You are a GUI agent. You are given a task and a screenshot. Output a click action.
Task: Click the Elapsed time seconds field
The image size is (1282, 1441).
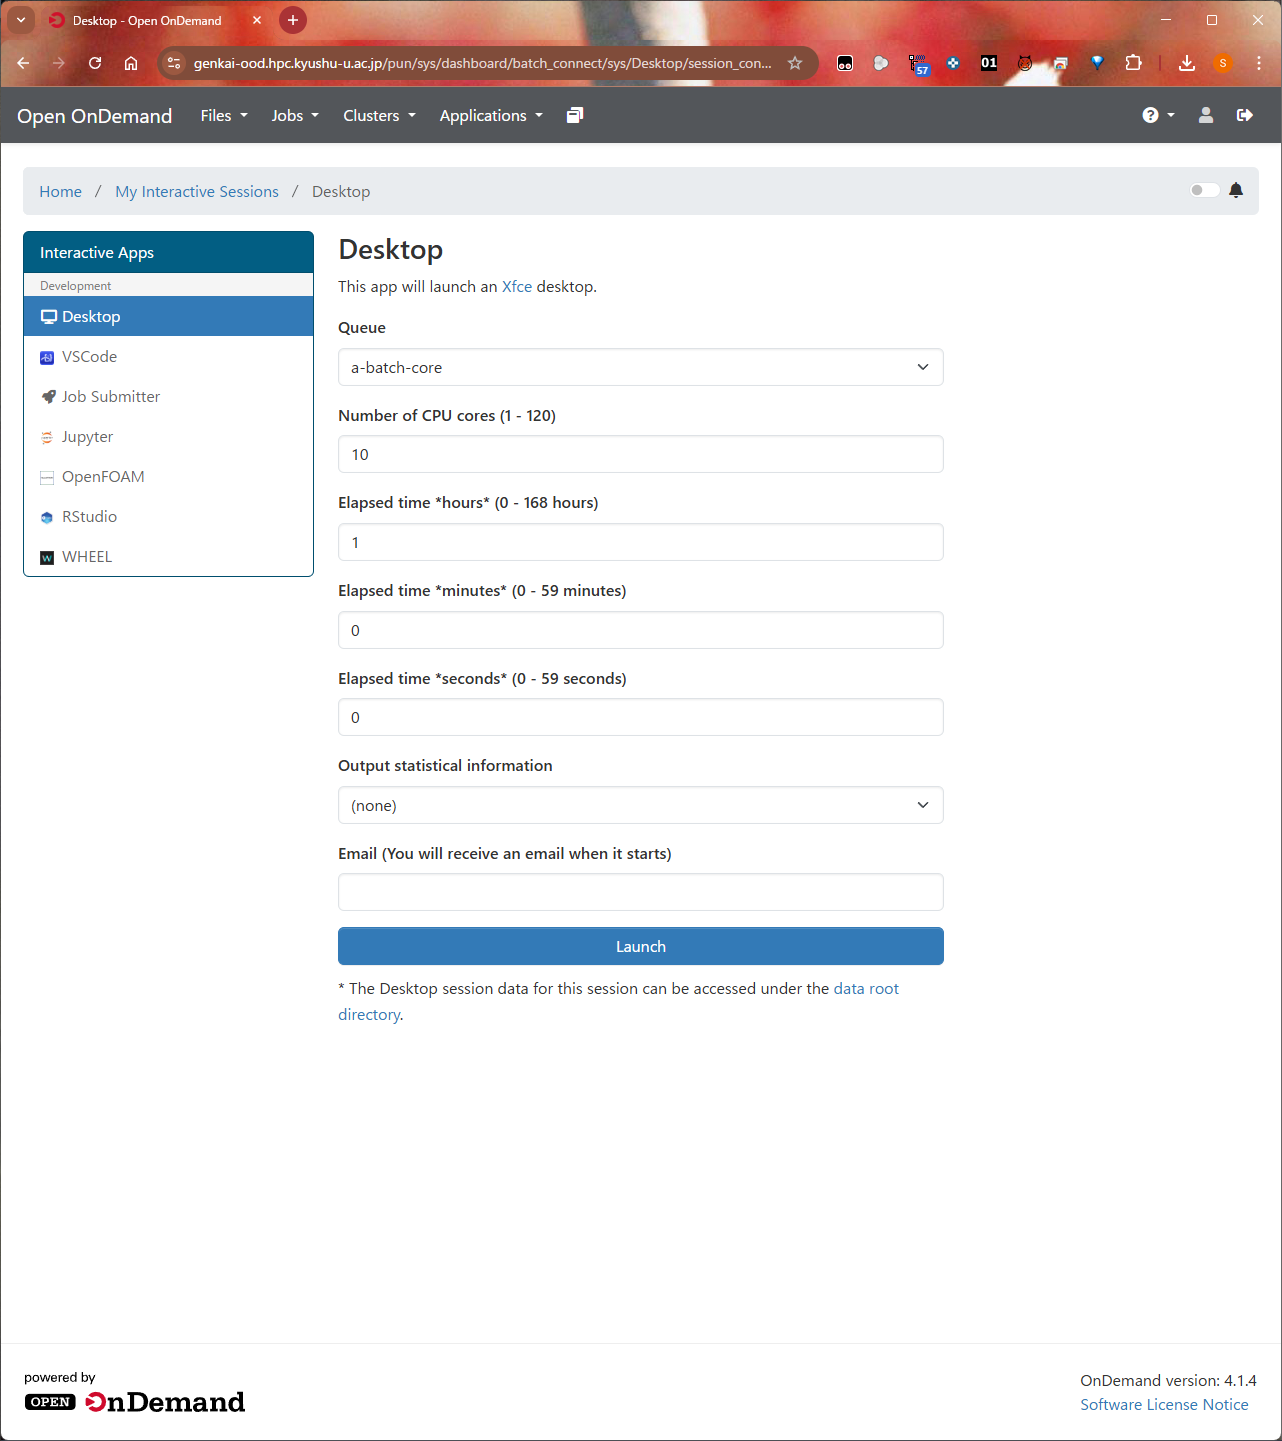click(x=641, y=717)
